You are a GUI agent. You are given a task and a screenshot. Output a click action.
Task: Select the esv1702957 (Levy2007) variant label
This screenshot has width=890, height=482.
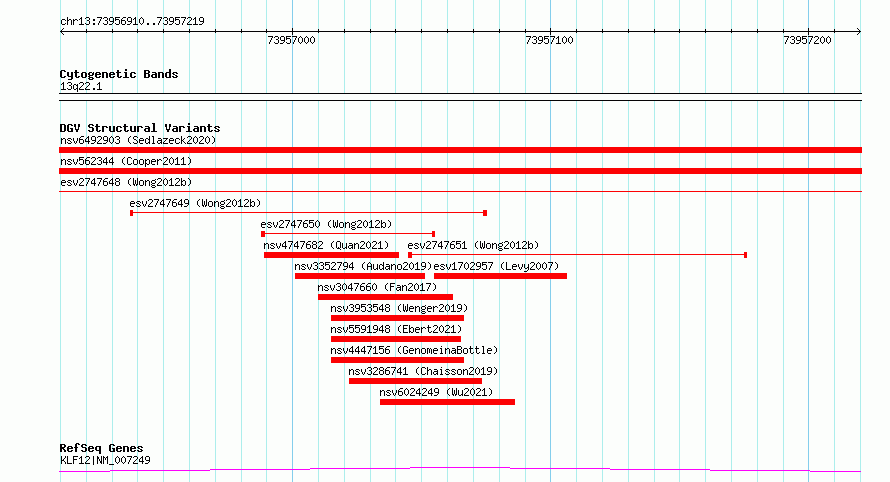coord(496,266)
